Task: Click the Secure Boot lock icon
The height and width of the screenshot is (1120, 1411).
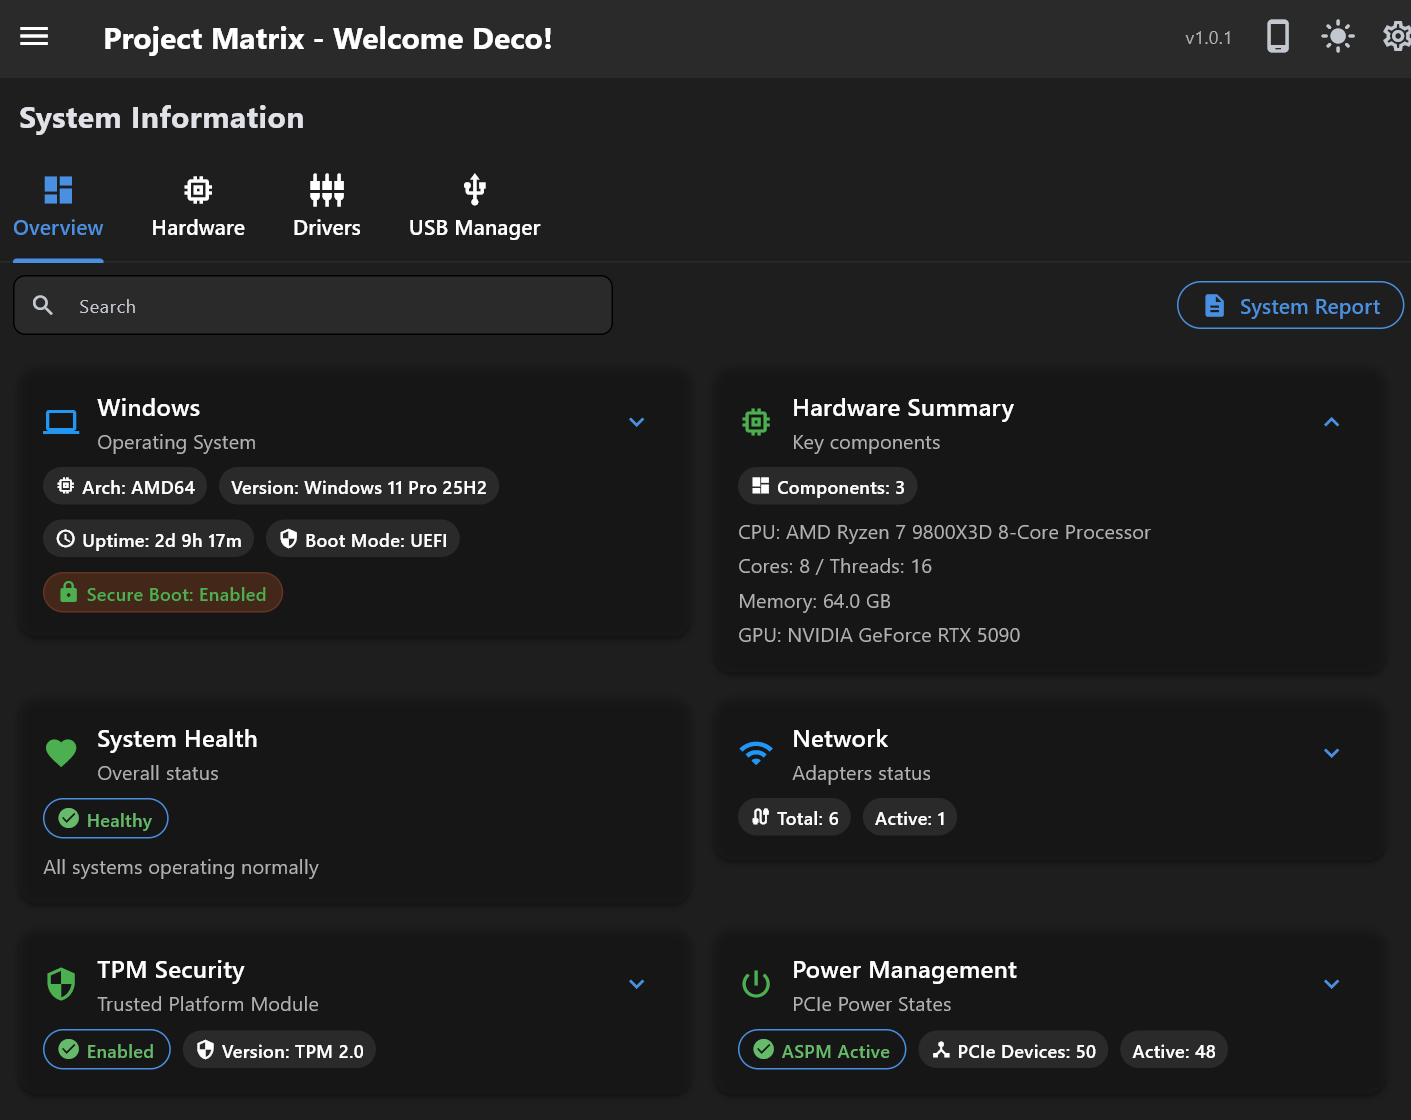Action: pyautogui.click(x=68, y=592)
